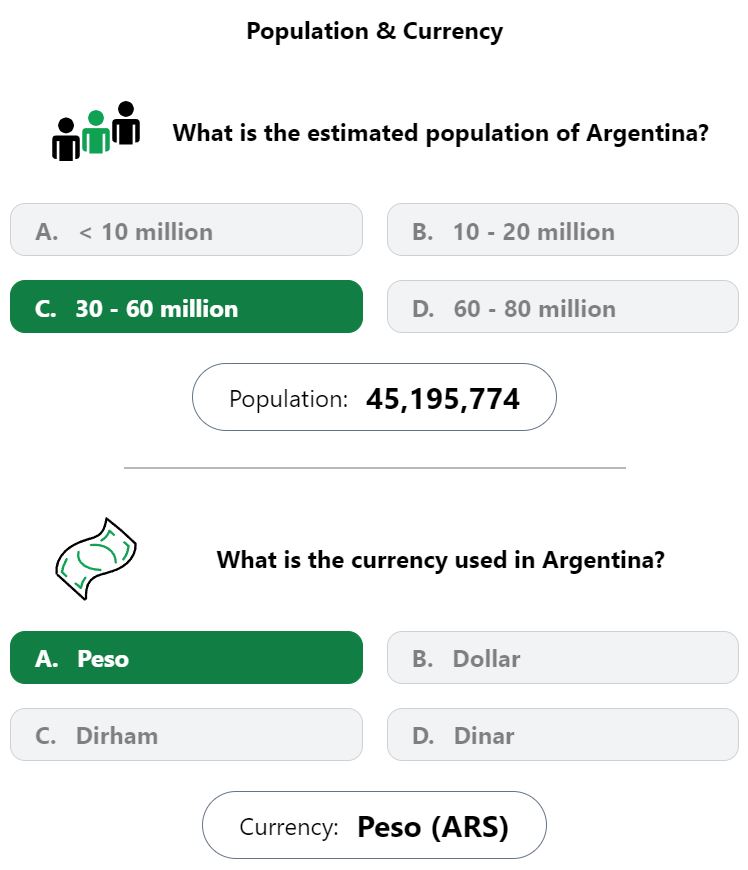Image resolution: width=748 pixels, height=870 pixels.
Task: Click the Population 45,195,774 result pill
Action: 374,397
